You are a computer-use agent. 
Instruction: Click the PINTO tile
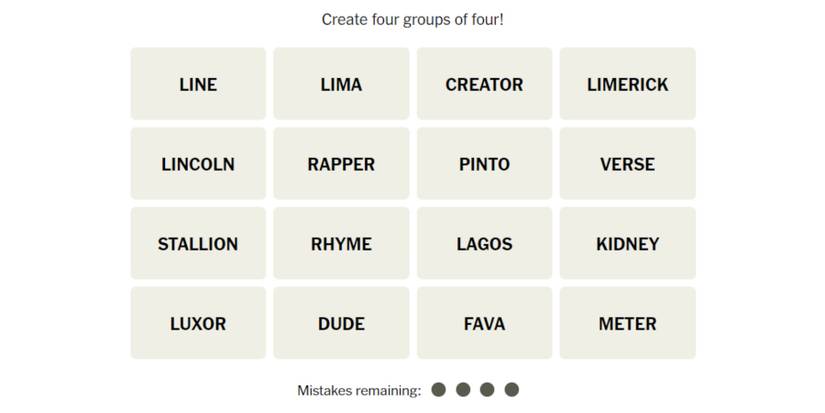[x=484, y=164]
